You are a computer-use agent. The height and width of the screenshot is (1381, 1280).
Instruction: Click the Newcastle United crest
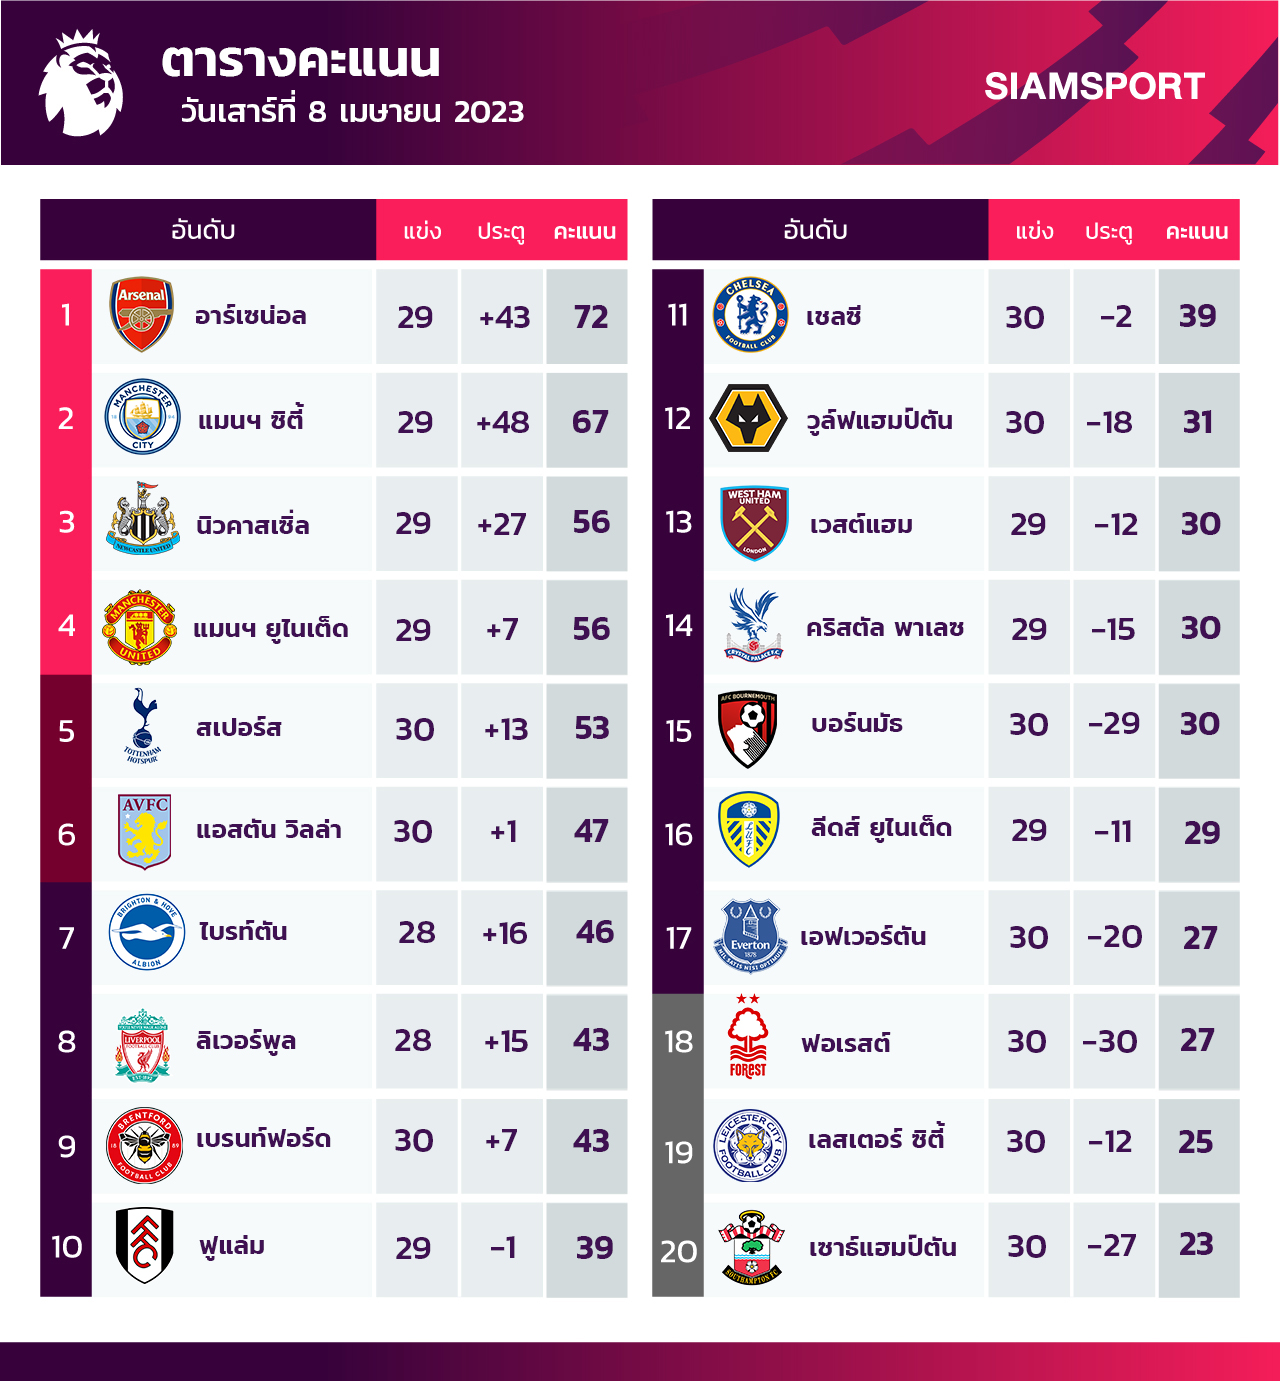coord(143,520)
